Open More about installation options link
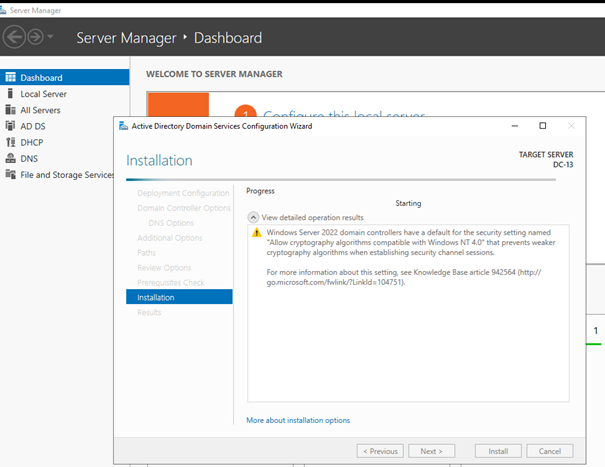This screenshot has width=605, height=467. pos(298,420)
